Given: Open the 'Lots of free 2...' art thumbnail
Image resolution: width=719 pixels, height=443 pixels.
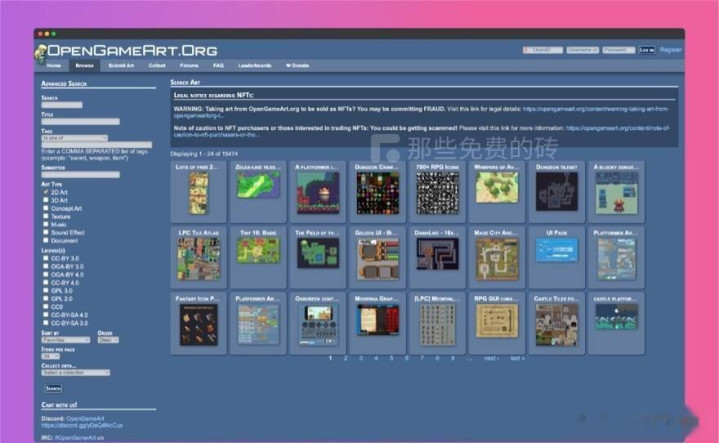Looking at the screenshot, I should 199,192.
